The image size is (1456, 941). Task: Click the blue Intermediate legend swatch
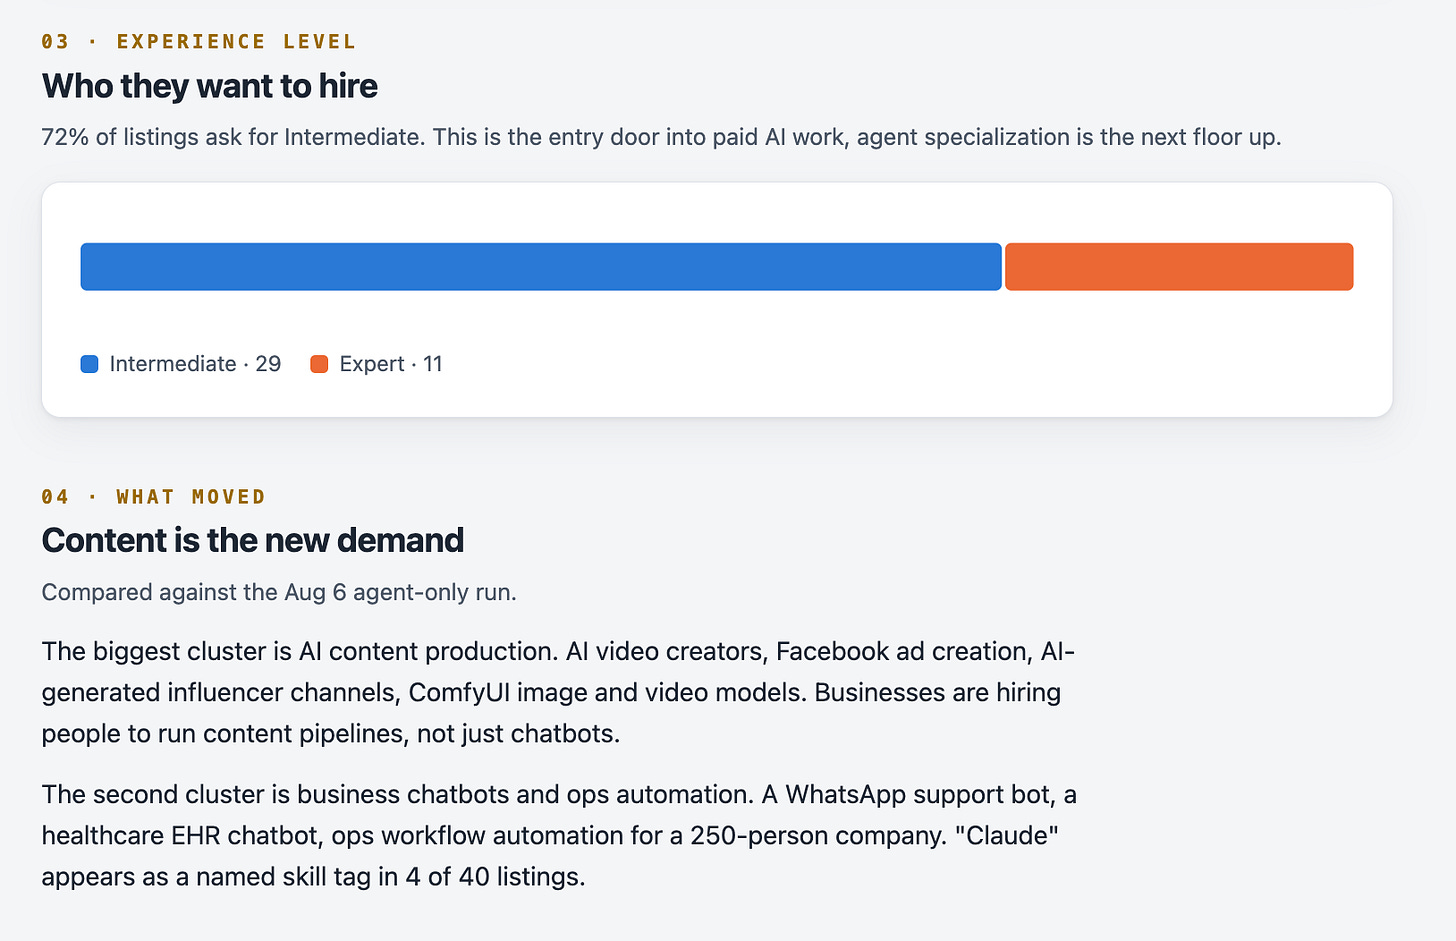90,364
